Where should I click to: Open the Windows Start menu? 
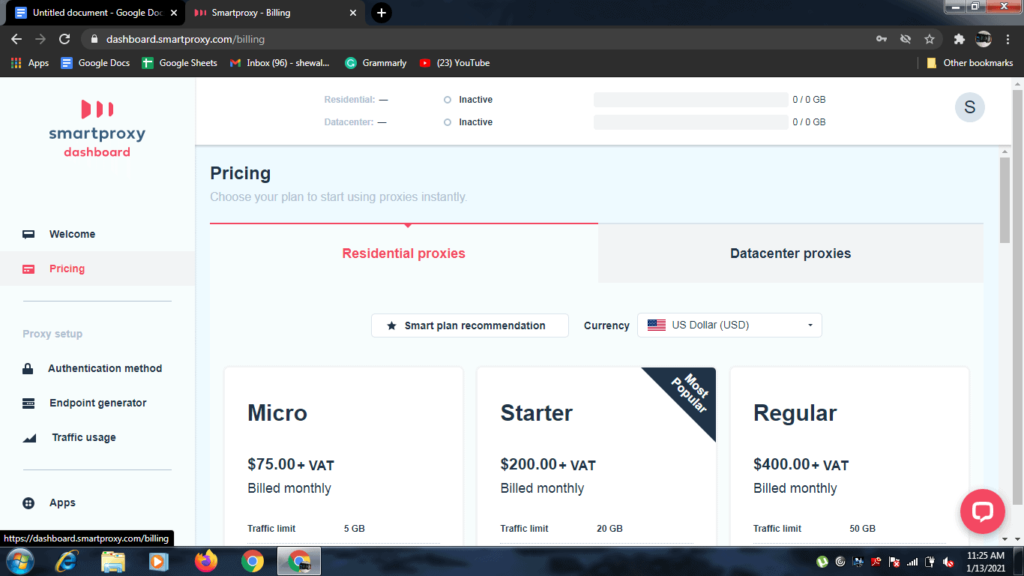point(20,562)
